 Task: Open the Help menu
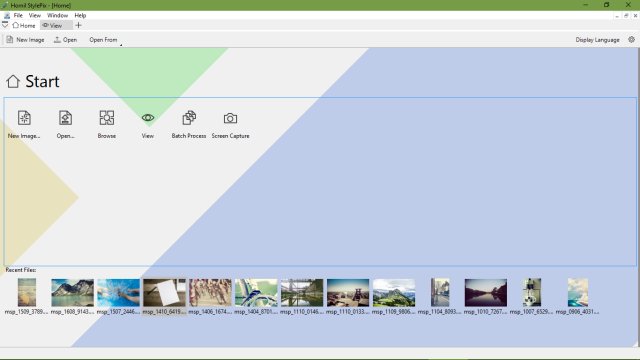pyautogui.click(x=80, y=15)
